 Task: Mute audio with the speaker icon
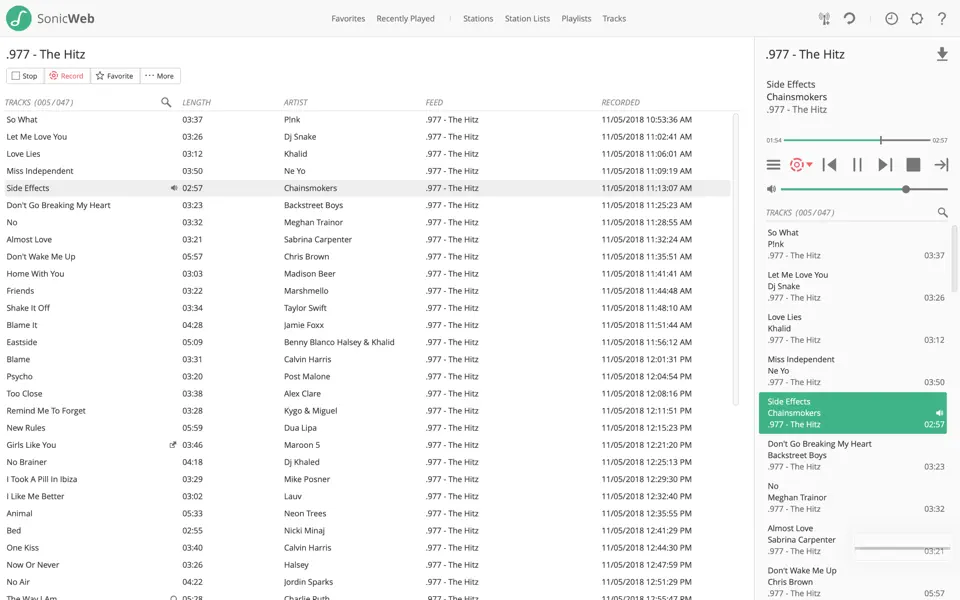[x=771, y=189]
